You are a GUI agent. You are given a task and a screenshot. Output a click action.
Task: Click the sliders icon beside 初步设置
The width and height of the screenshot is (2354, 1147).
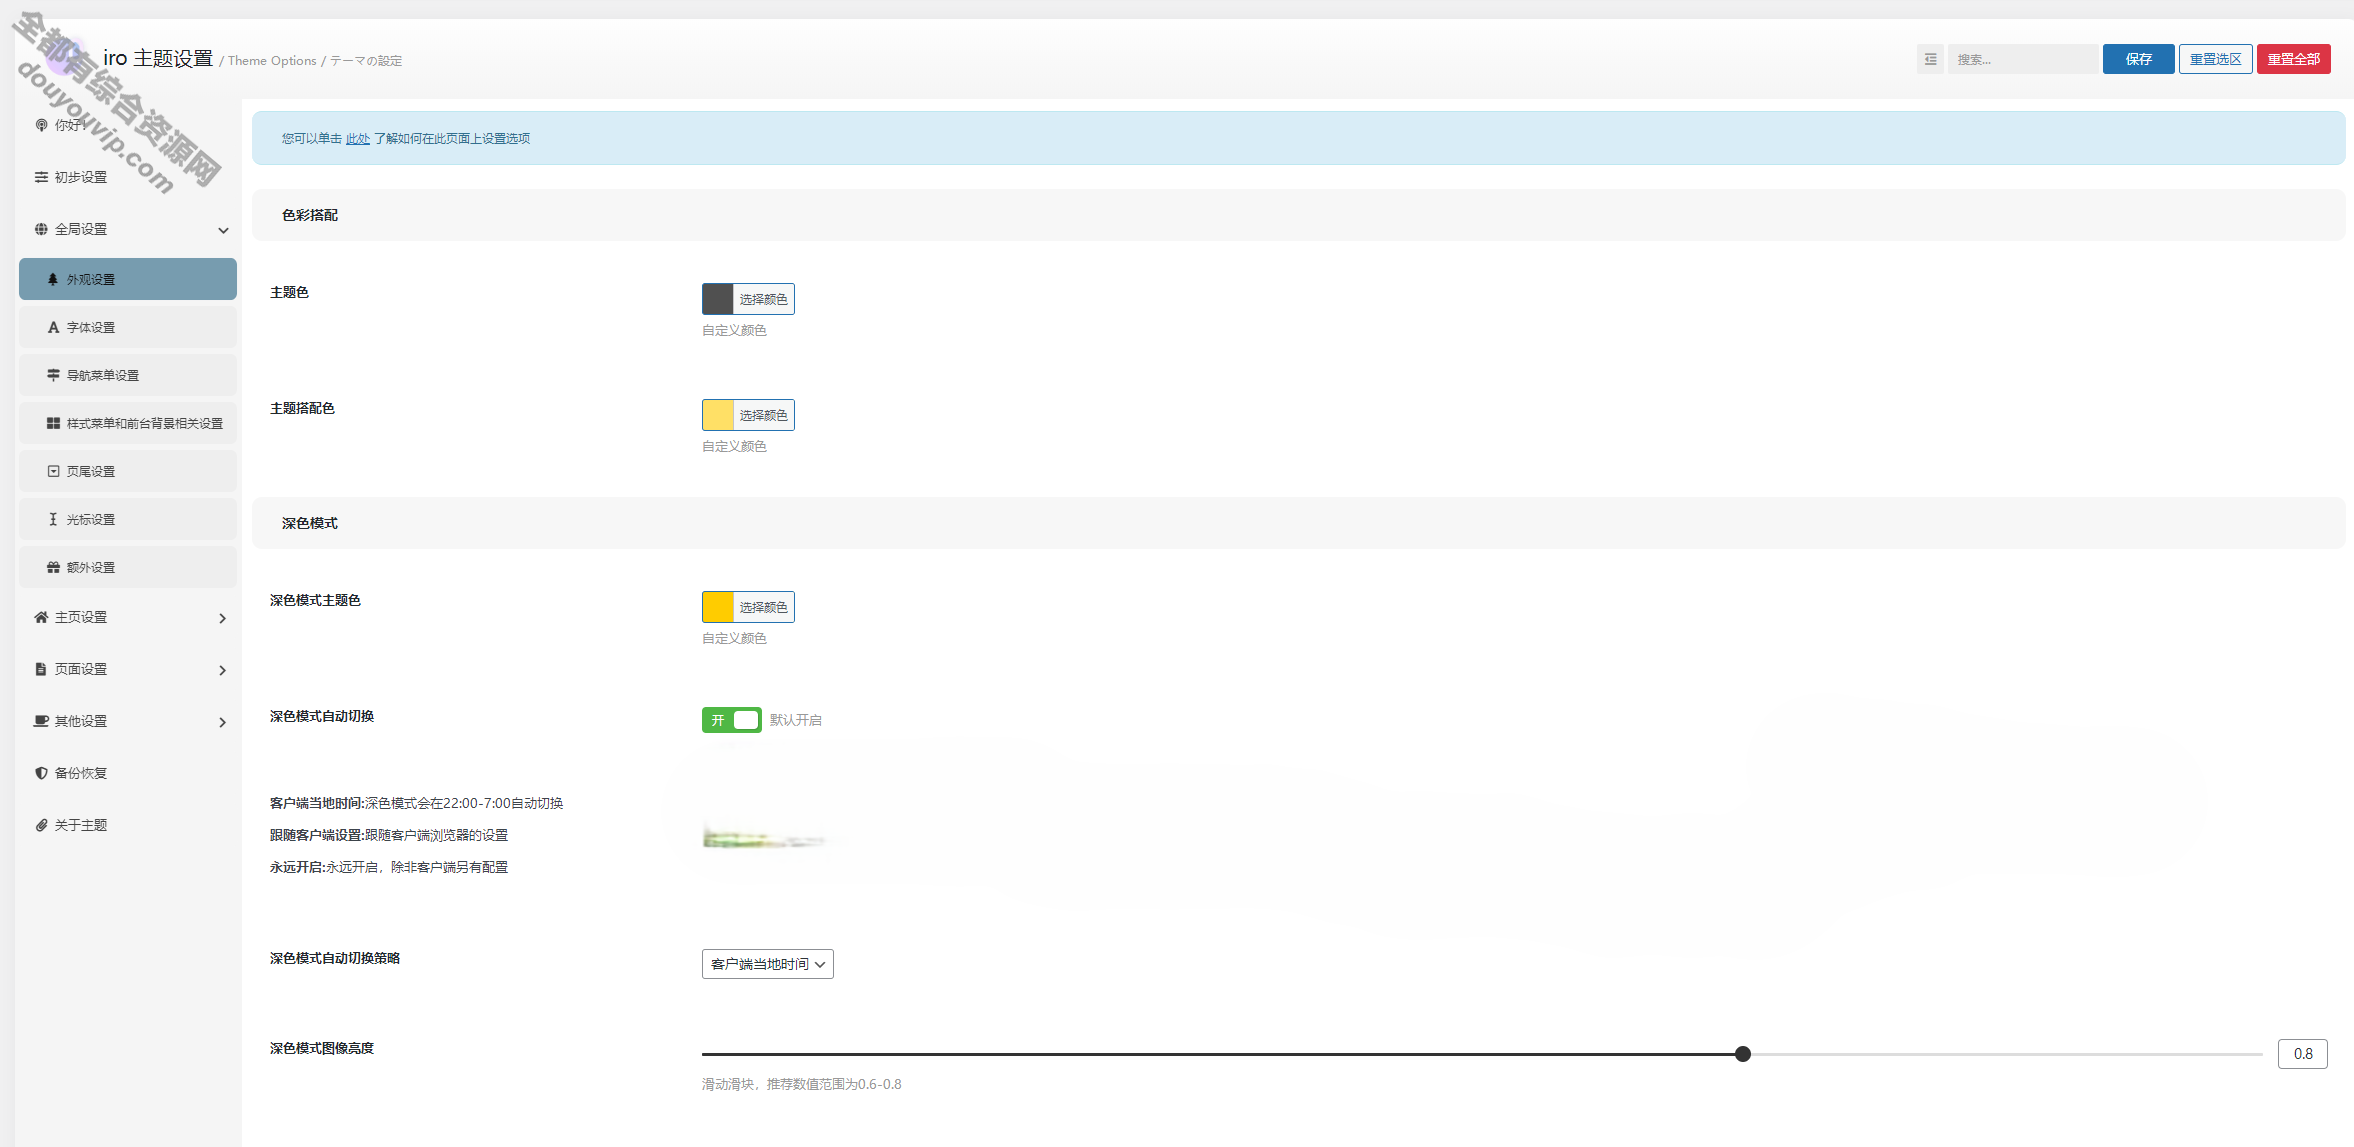click(x=41, y=177)
